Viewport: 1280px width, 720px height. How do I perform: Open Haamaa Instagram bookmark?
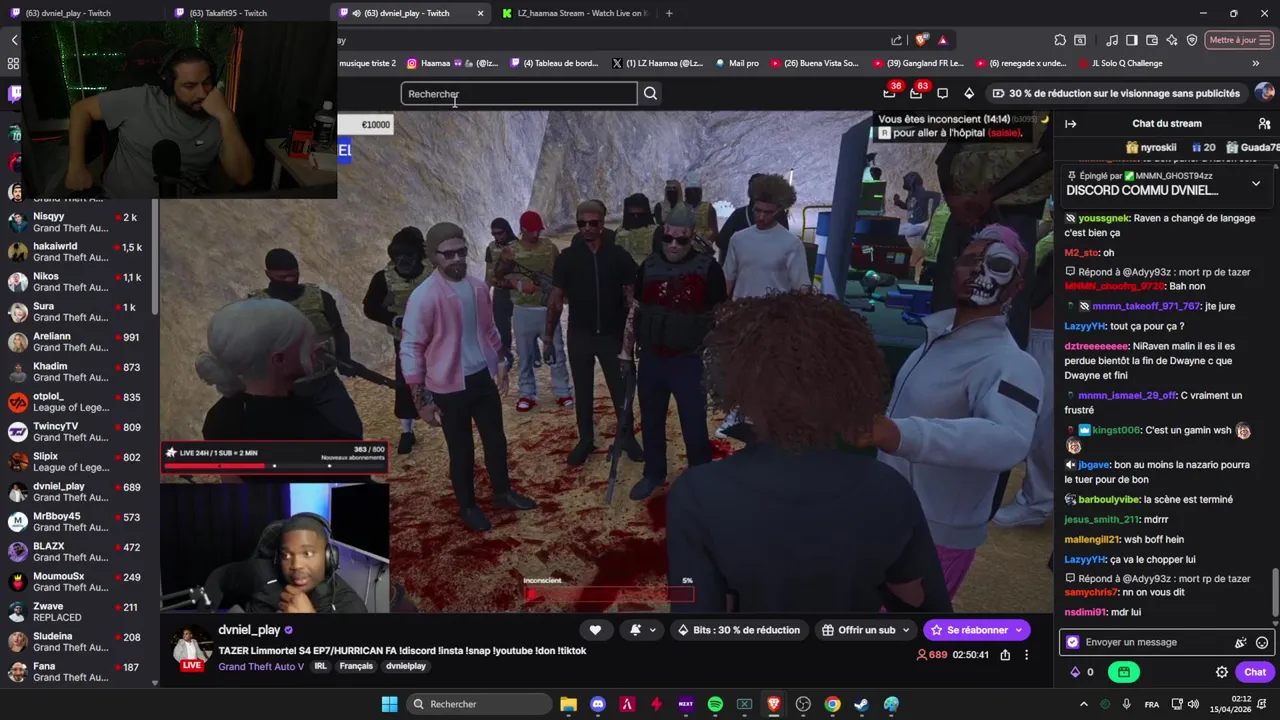(452, 63)
